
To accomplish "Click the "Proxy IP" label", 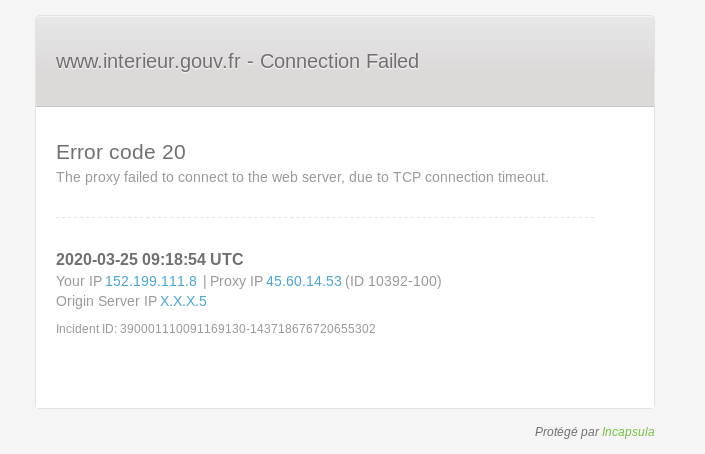I will [237, 281].
